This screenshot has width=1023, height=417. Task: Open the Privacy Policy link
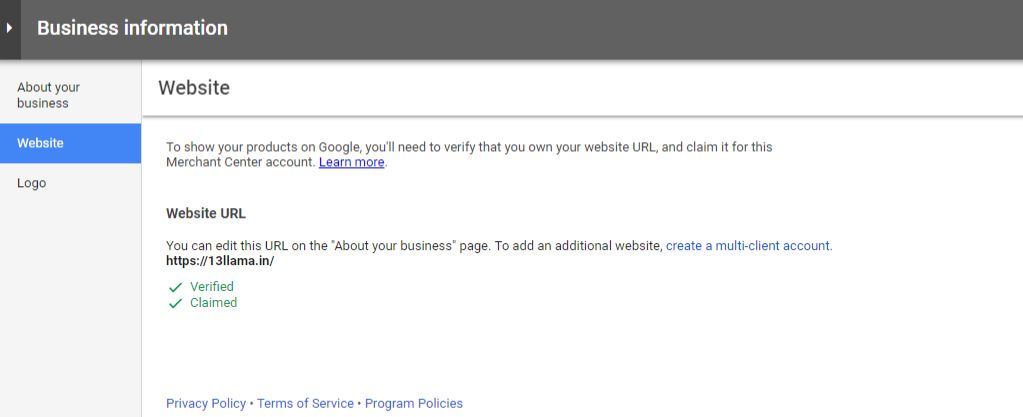pyautogui.click(x=206, y=403)
